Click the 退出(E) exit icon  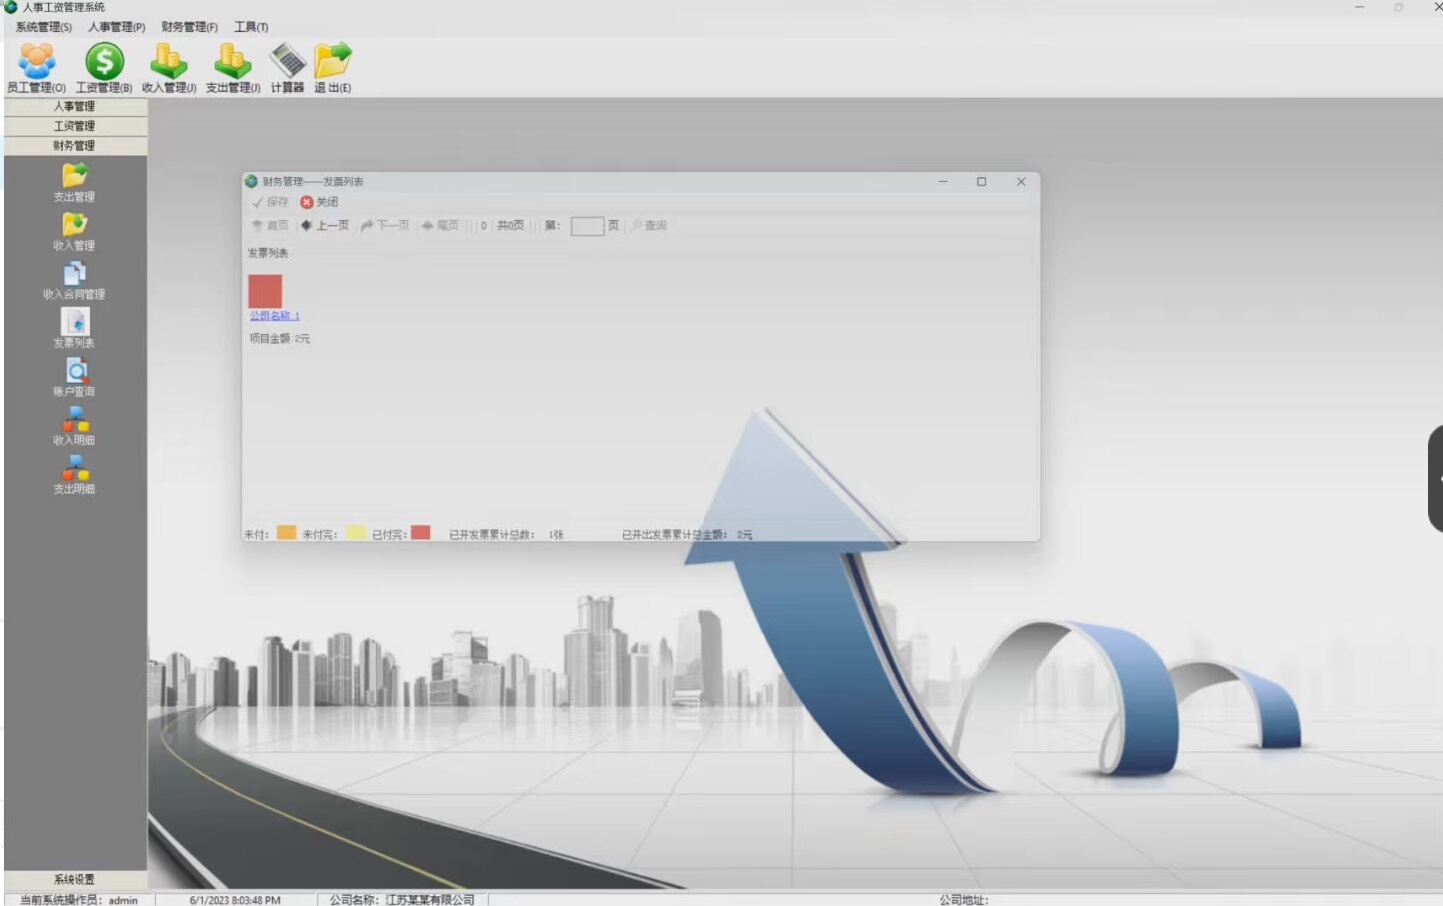tap(333, 68)
